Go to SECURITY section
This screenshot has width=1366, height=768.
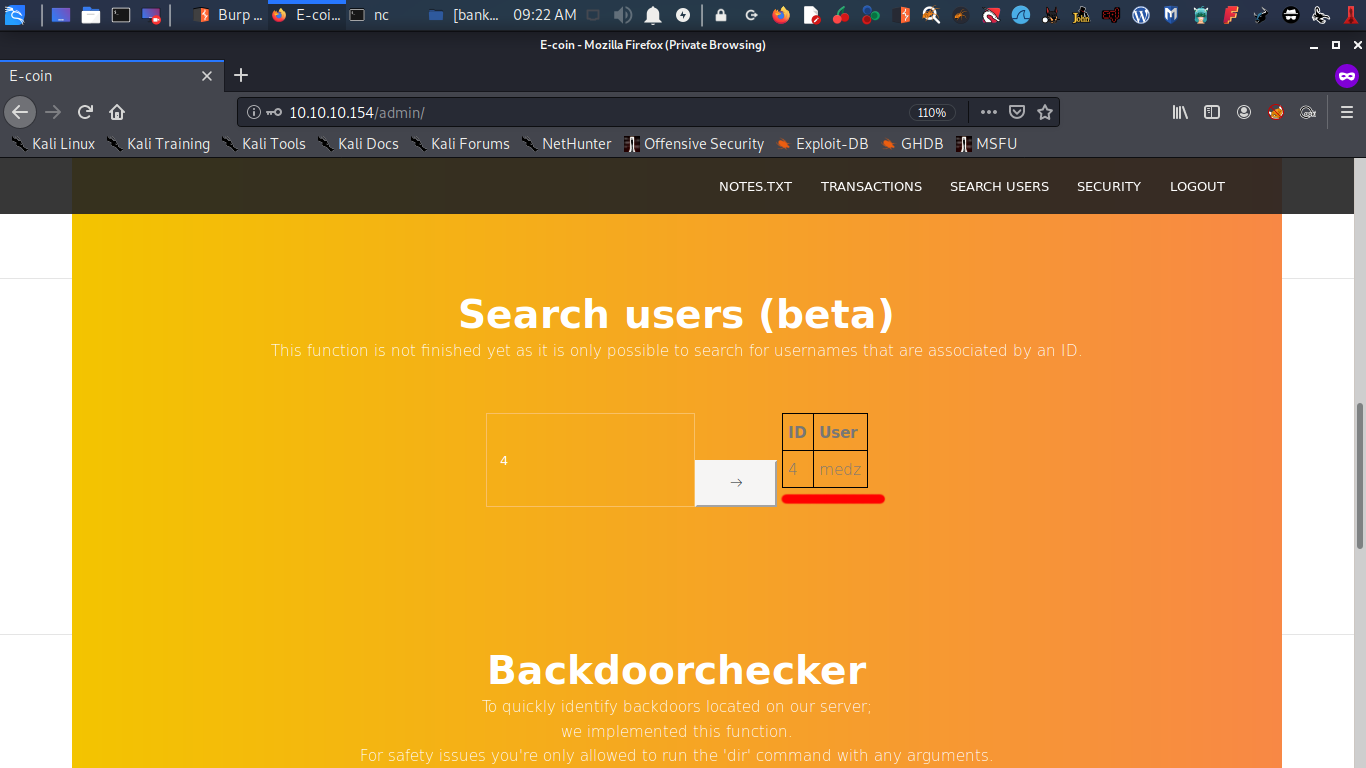pyautogui.click(x=1108, y=186)
